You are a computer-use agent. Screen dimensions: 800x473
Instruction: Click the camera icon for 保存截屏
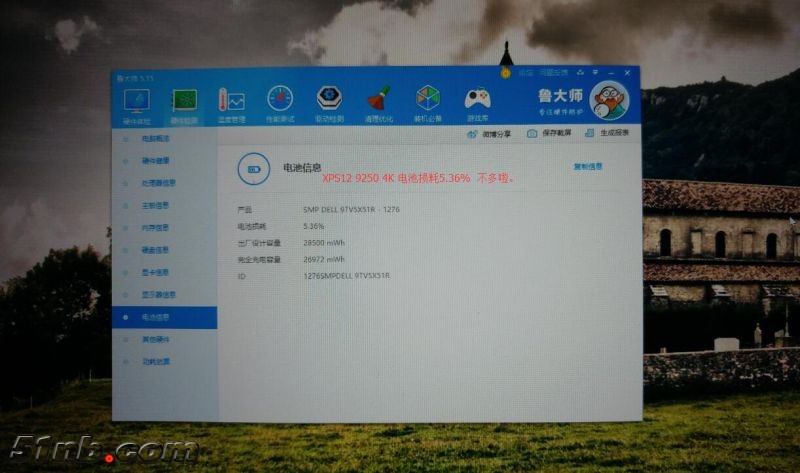(x=532, y=133)
